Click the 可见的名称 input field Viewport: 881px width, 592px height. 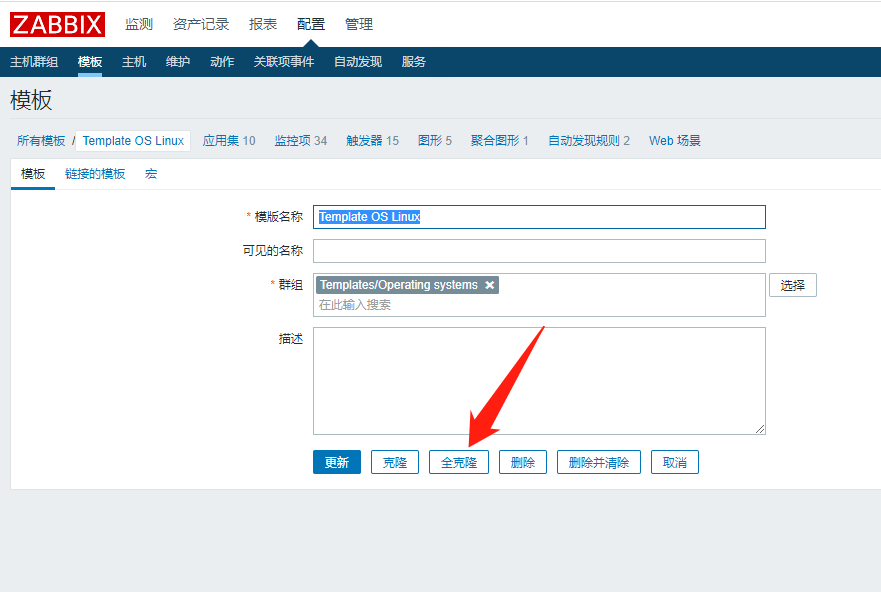click(539, 251)
